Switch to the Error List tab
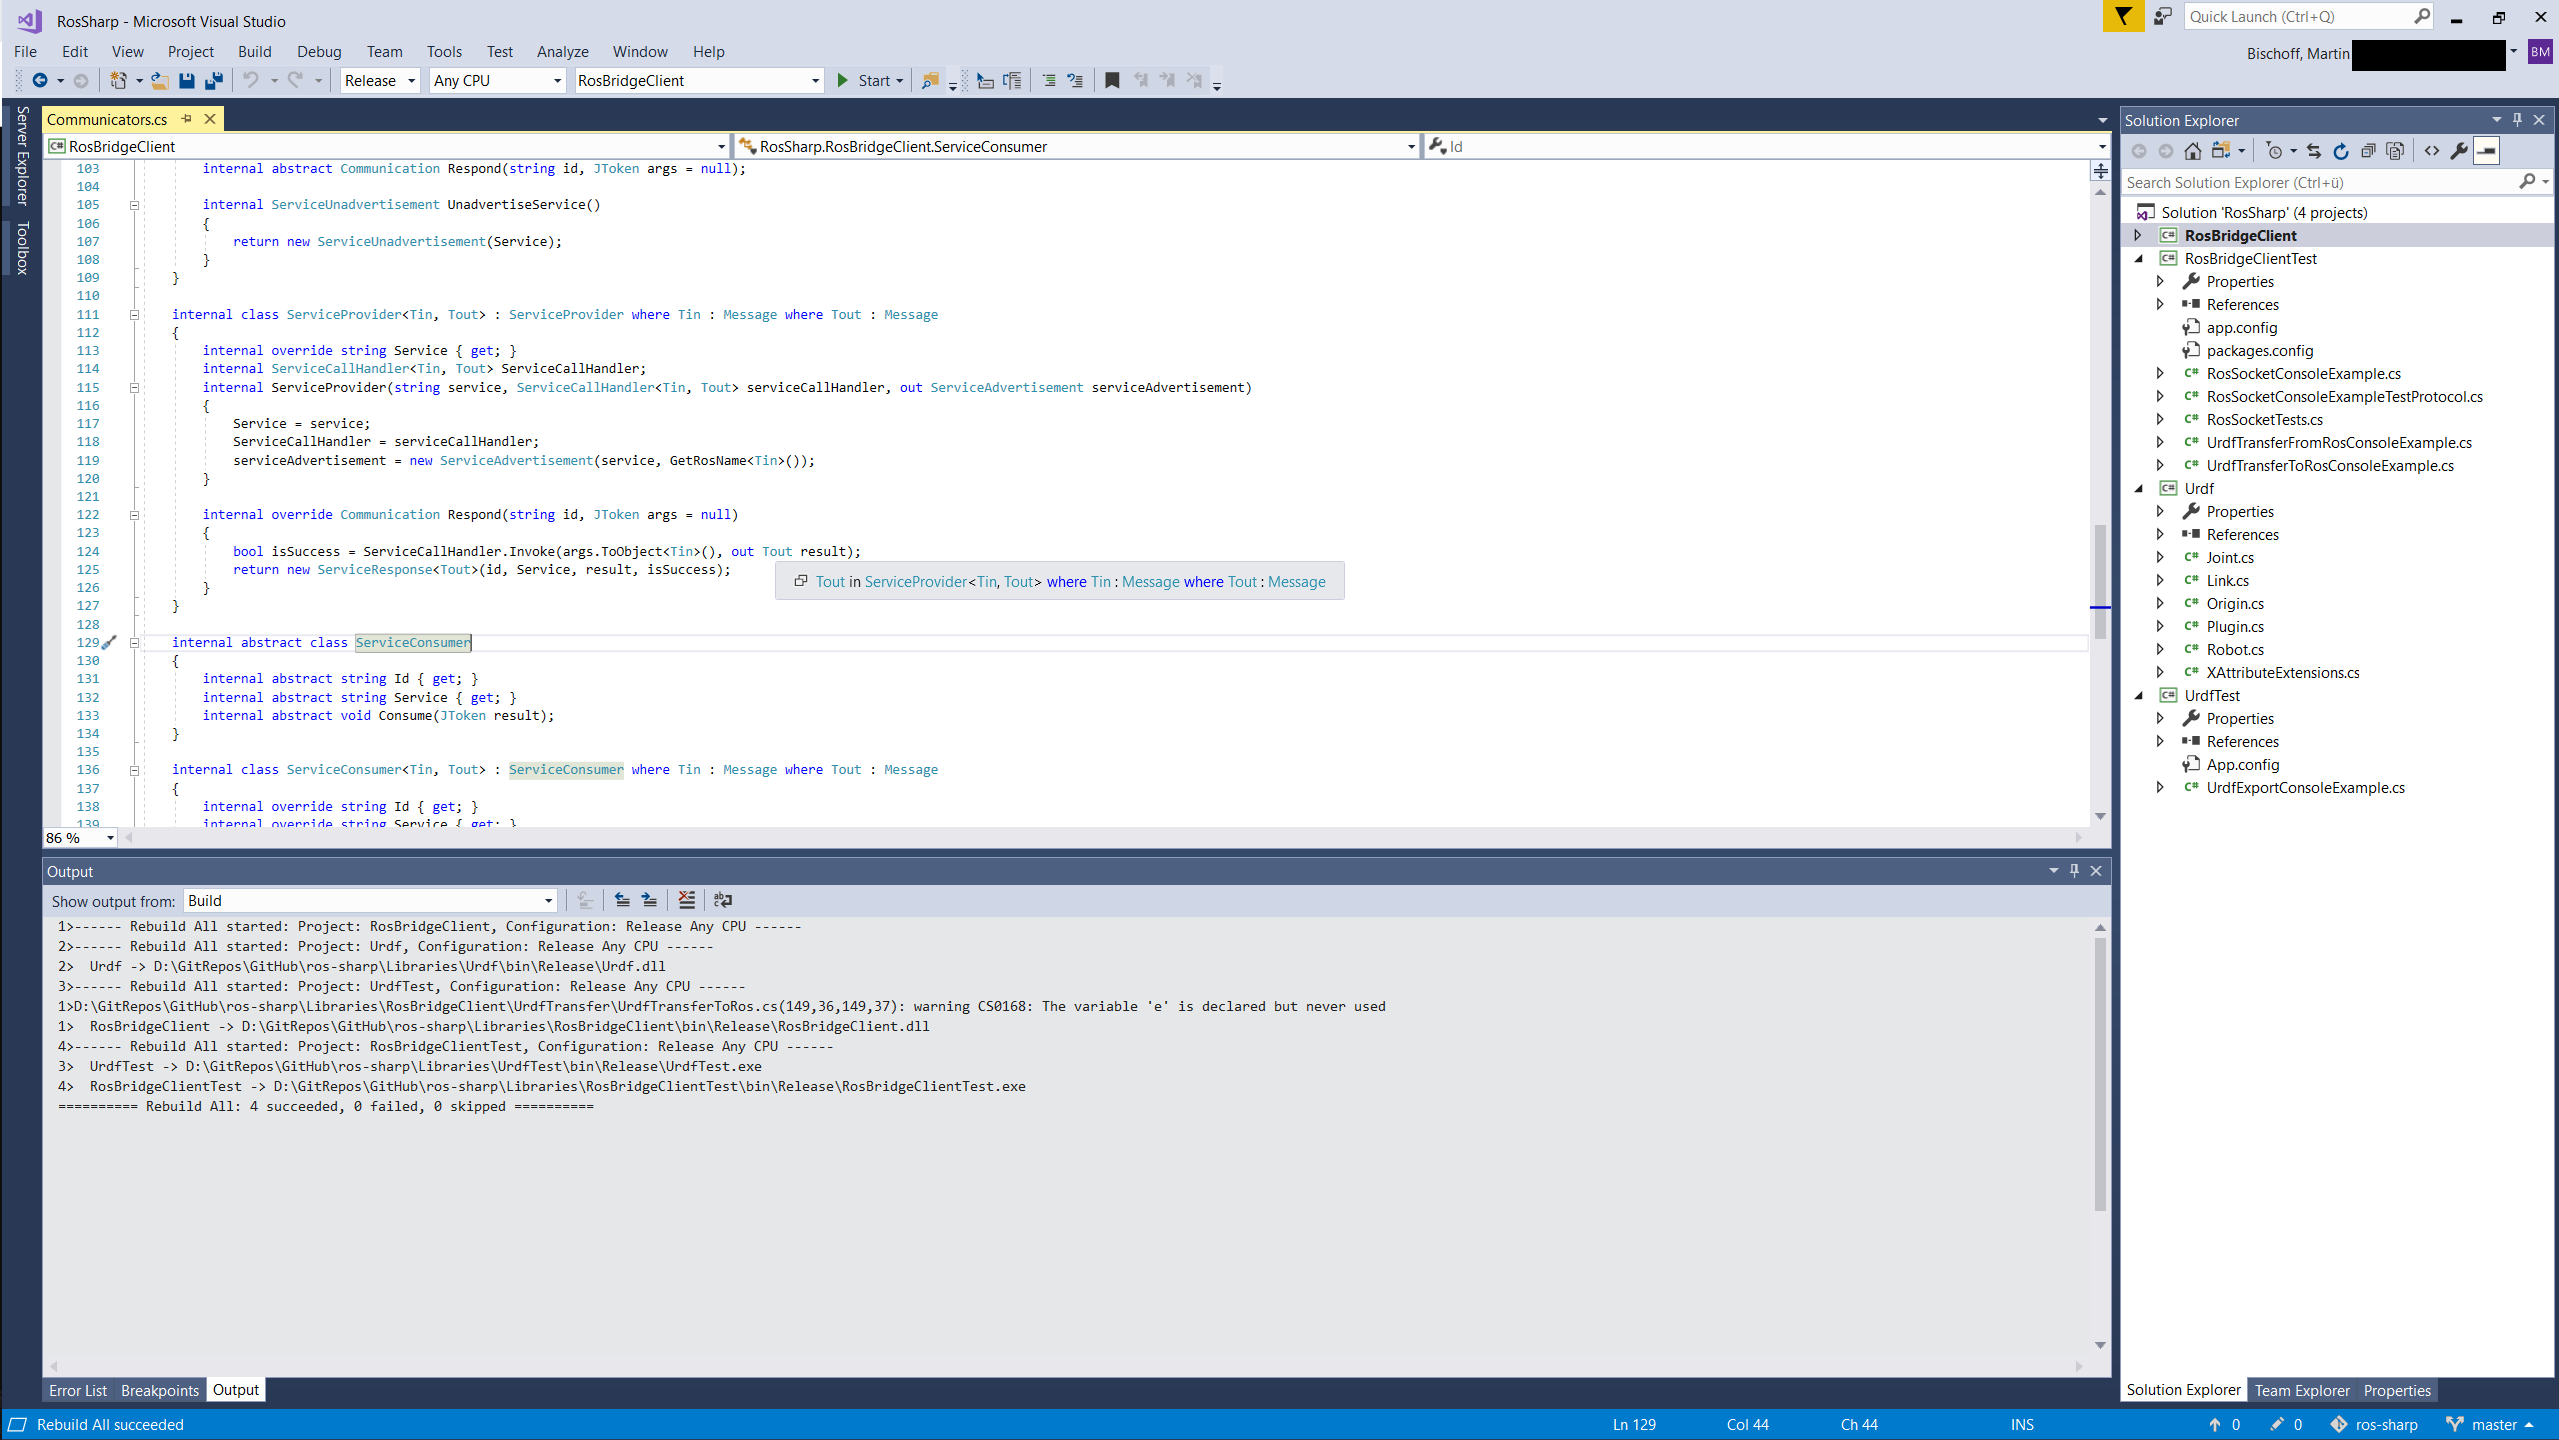This screenshot has height=1440, width=2559. coord(77,1389)
